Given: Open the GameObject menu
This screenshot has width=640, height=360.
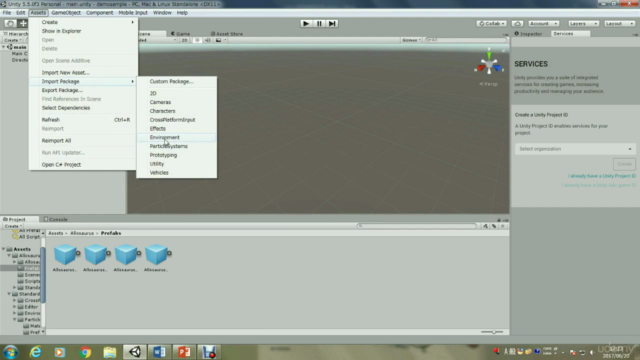Looking at the screenshot, I should (66, 13).
